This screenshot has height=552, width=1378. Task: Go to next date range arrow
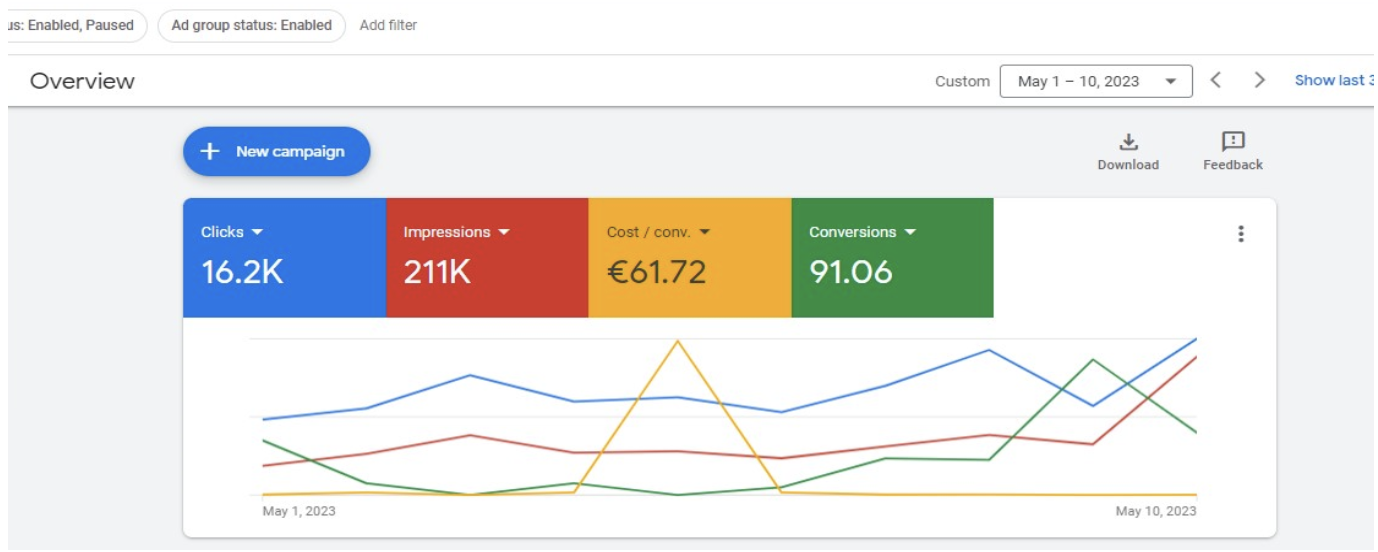pyautogui.click(x=1260, y=81)
